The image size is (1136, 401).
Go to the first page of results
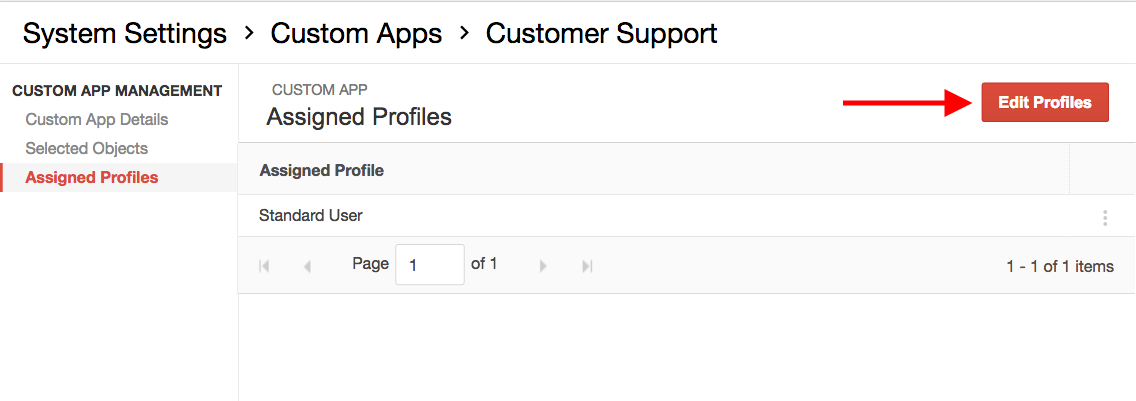point(264,266)
